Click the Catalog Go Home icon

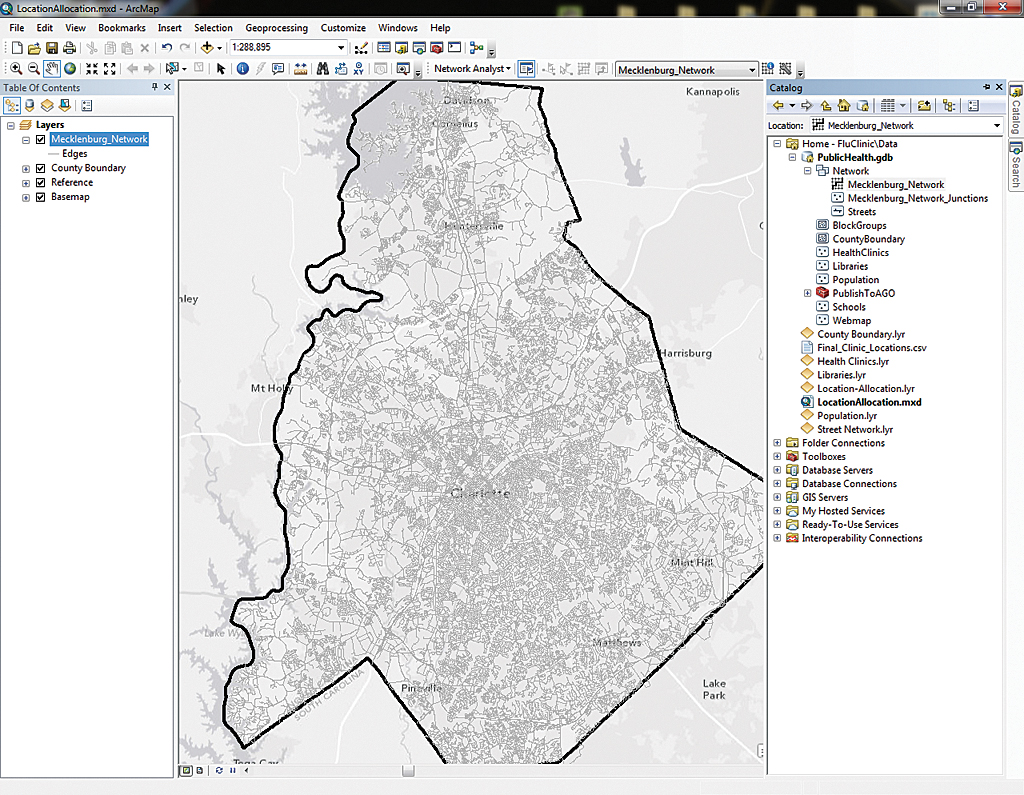(843, 106)
